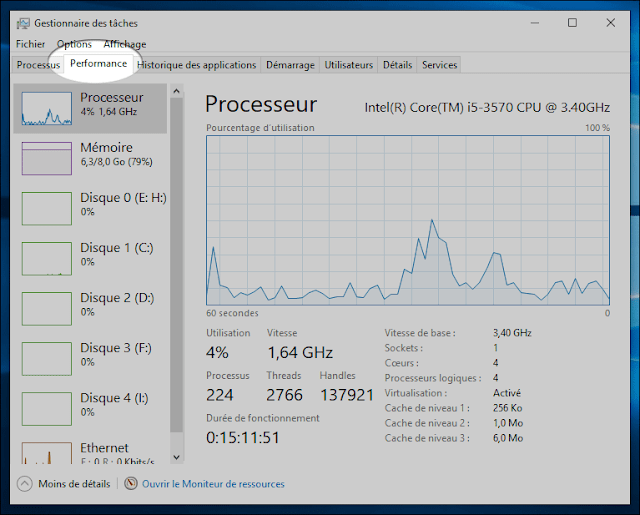640x515 pixels.
Task: Click the Processeurs logiques label
Action: click(433, 378)
